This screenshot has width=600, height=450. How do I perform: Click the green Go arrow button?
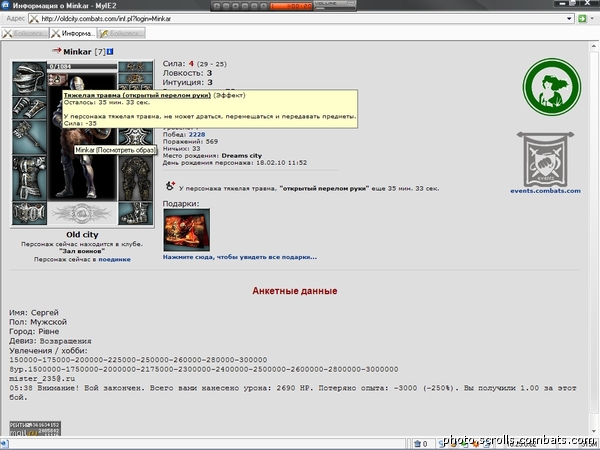582,18
